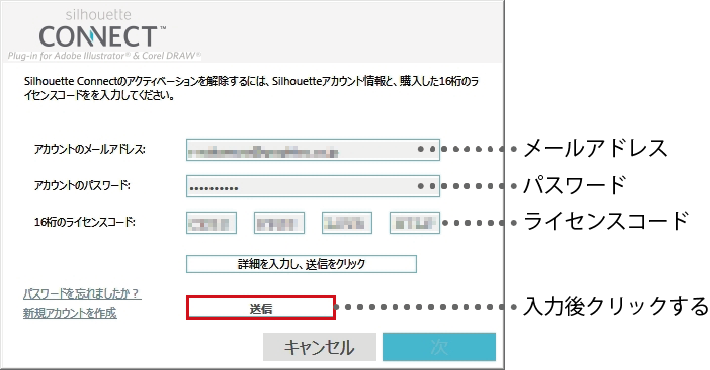Click the ライセンスコード annotation text
Viewport: 710px width, 370px height.
[x=606, y=221]
